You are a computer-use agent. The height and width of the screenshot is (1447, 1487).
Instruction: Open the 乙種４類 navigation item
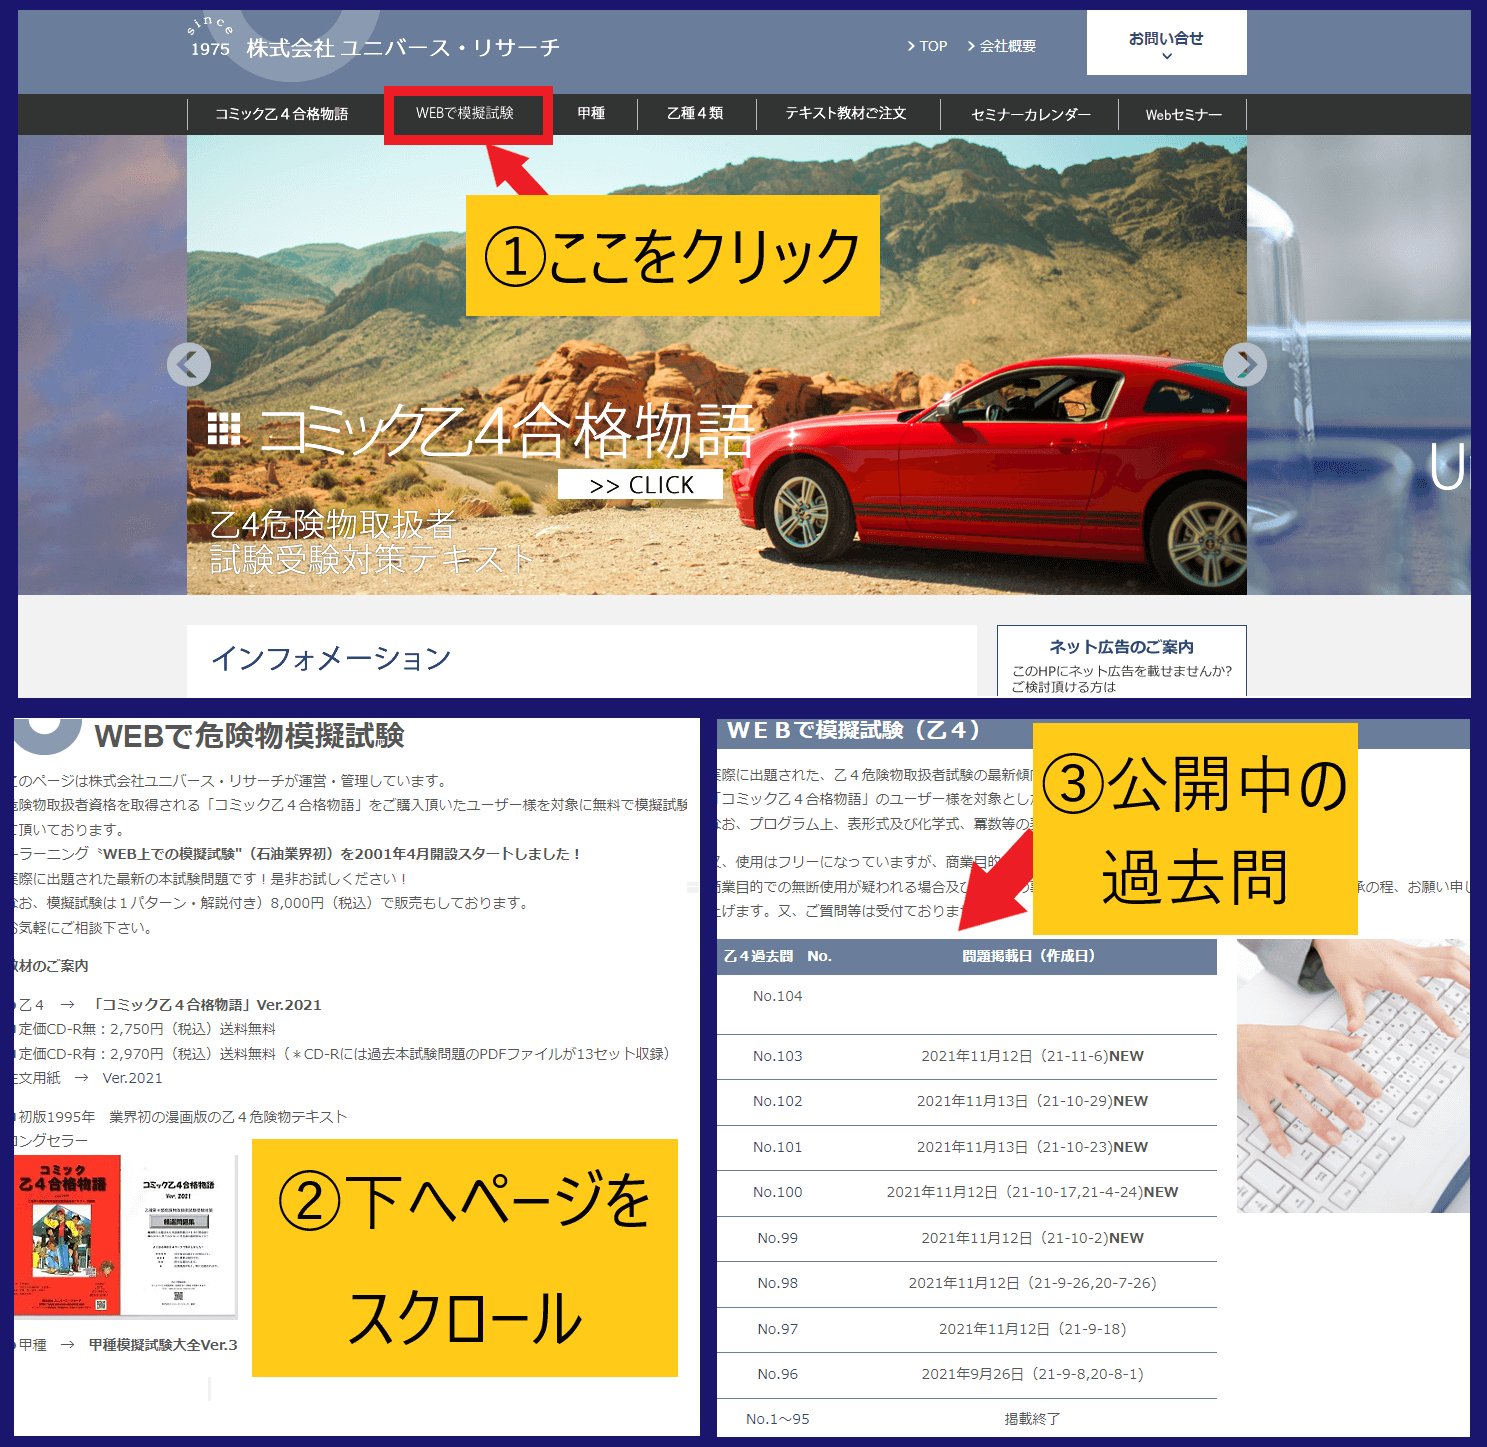[695, 114]
